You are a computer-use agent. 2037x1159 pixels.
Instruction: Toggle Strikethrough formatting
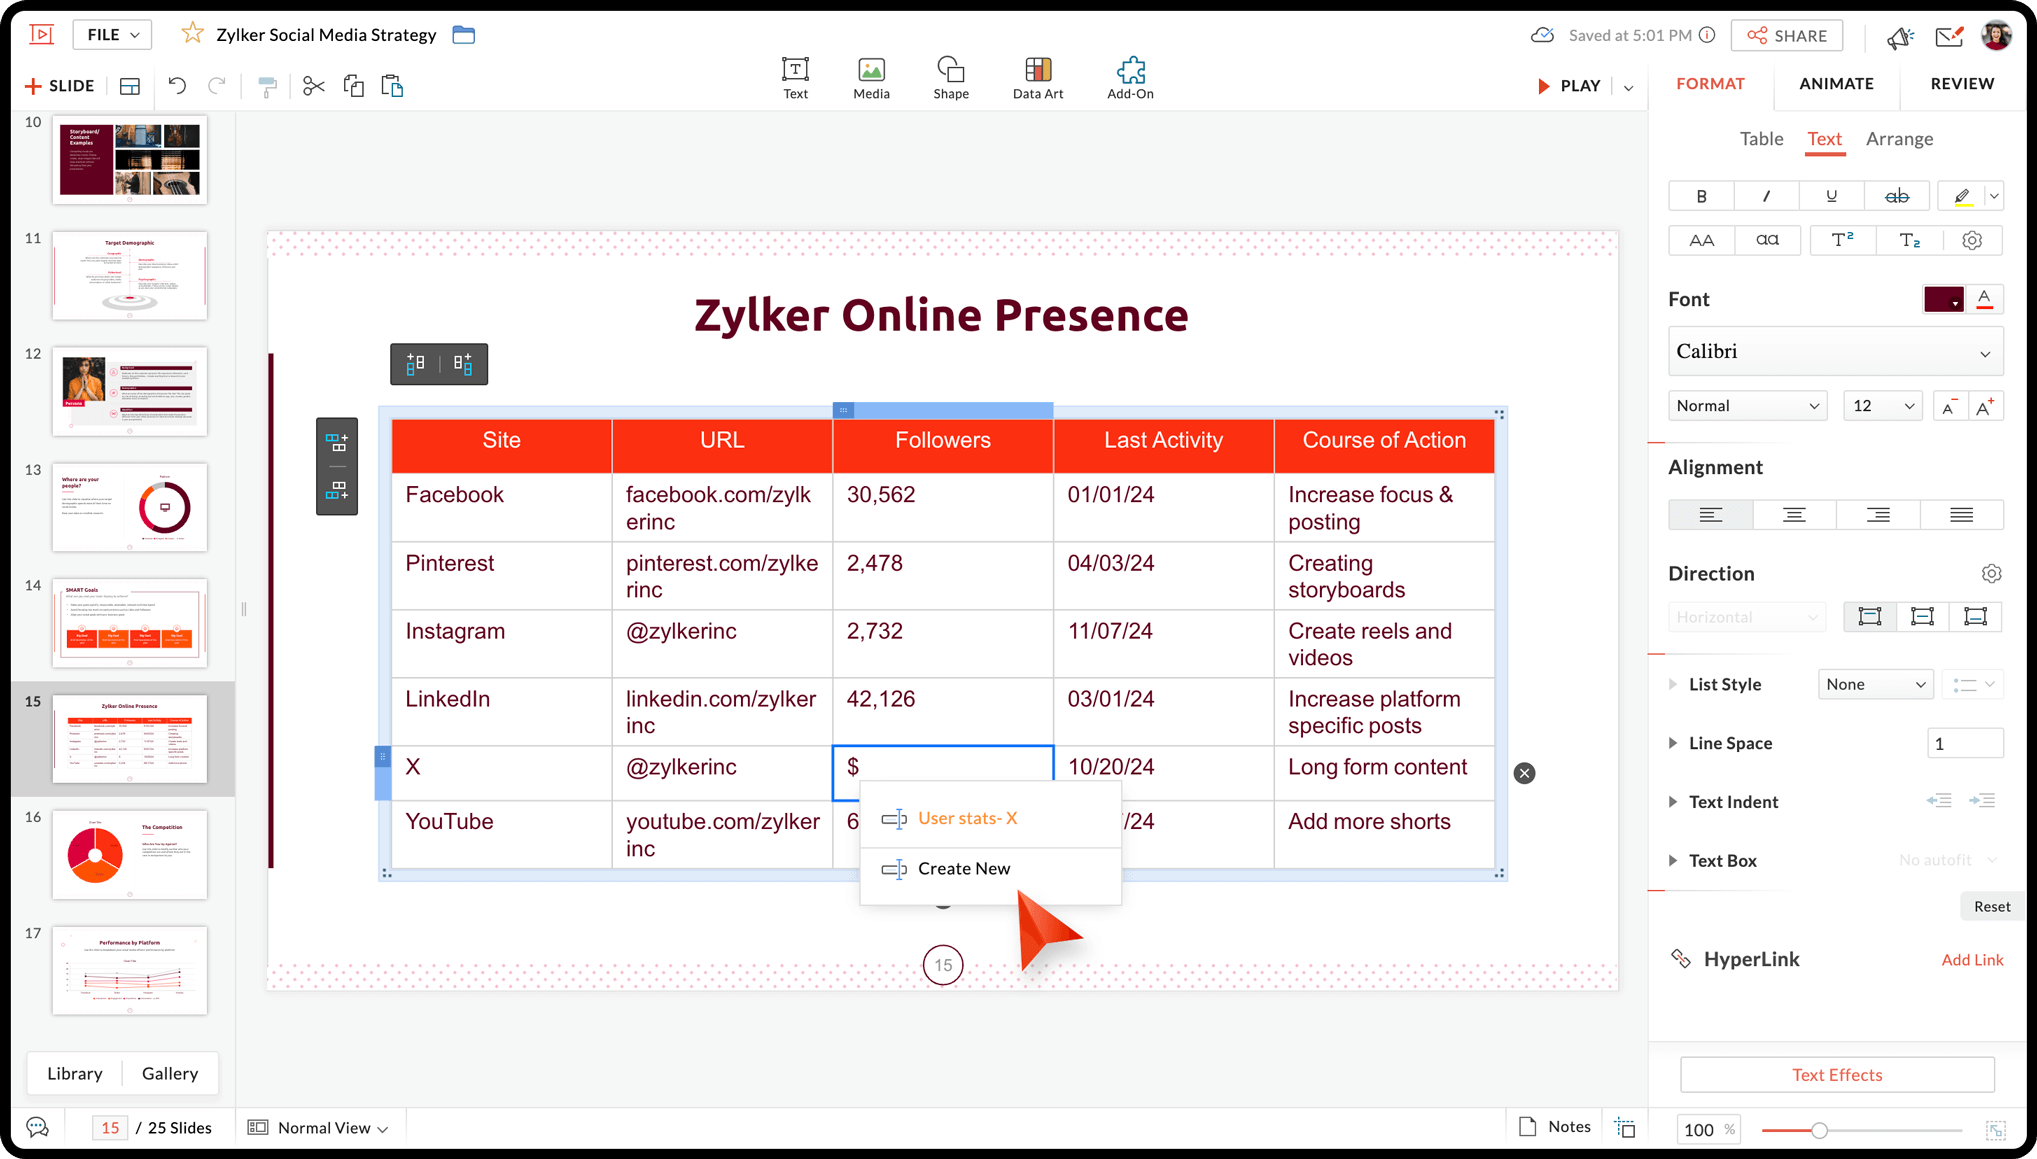(x=1897, y=196)
